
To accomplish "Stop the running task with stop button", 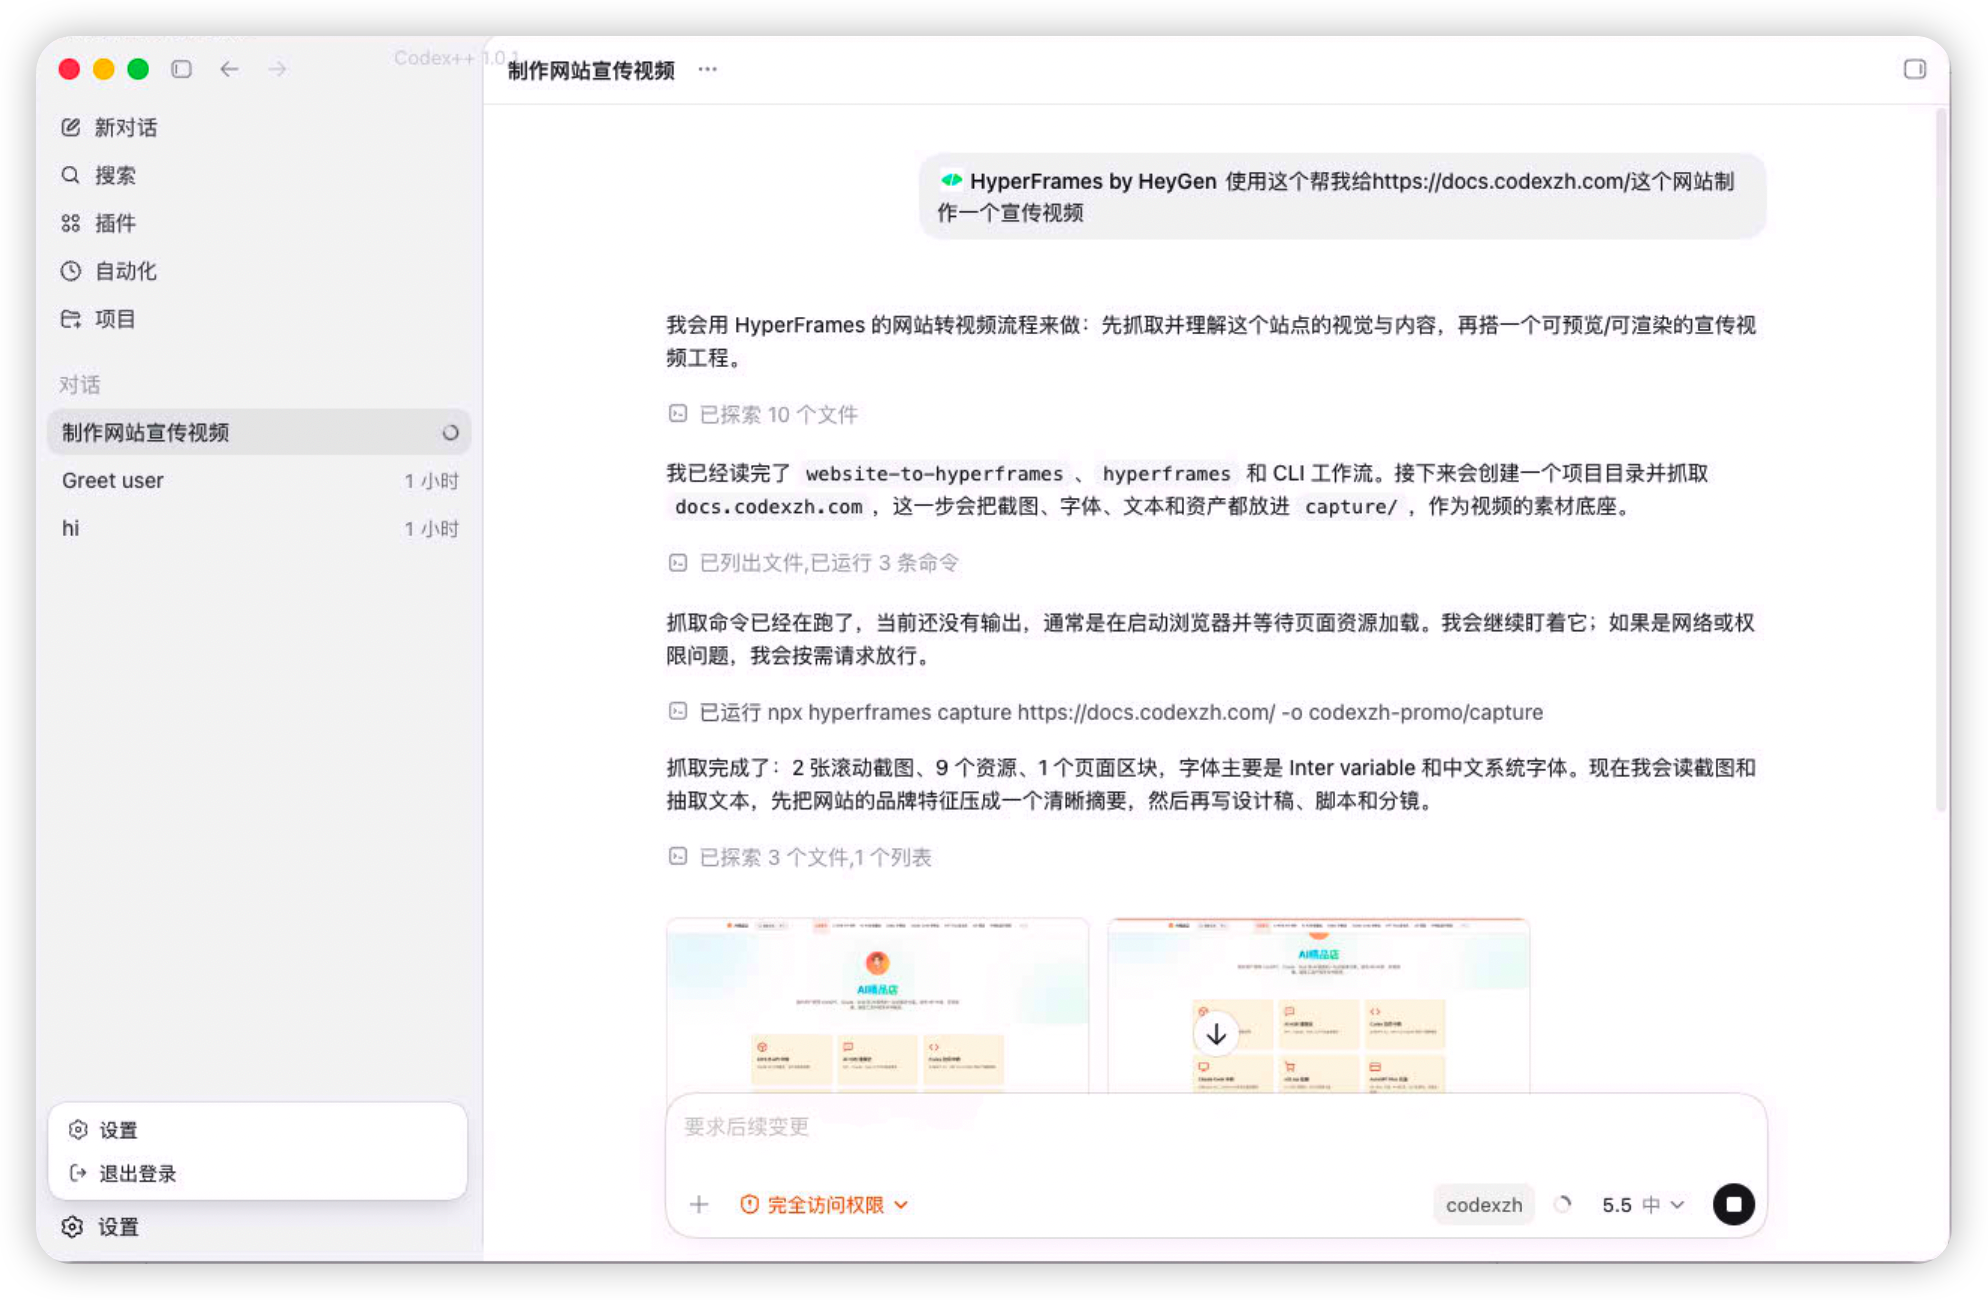I will point(1734,1204).
